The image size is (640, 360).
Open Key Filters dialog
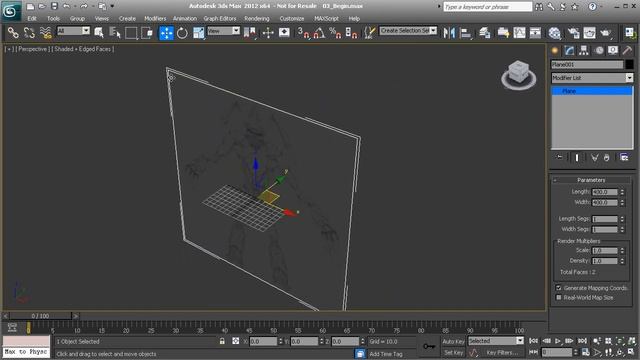pos(502,352)
